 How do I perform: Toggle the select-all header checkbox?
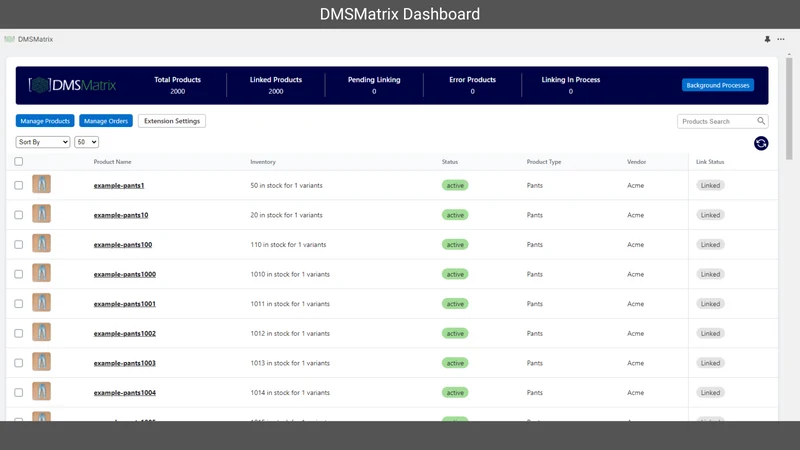coord(19,161)
